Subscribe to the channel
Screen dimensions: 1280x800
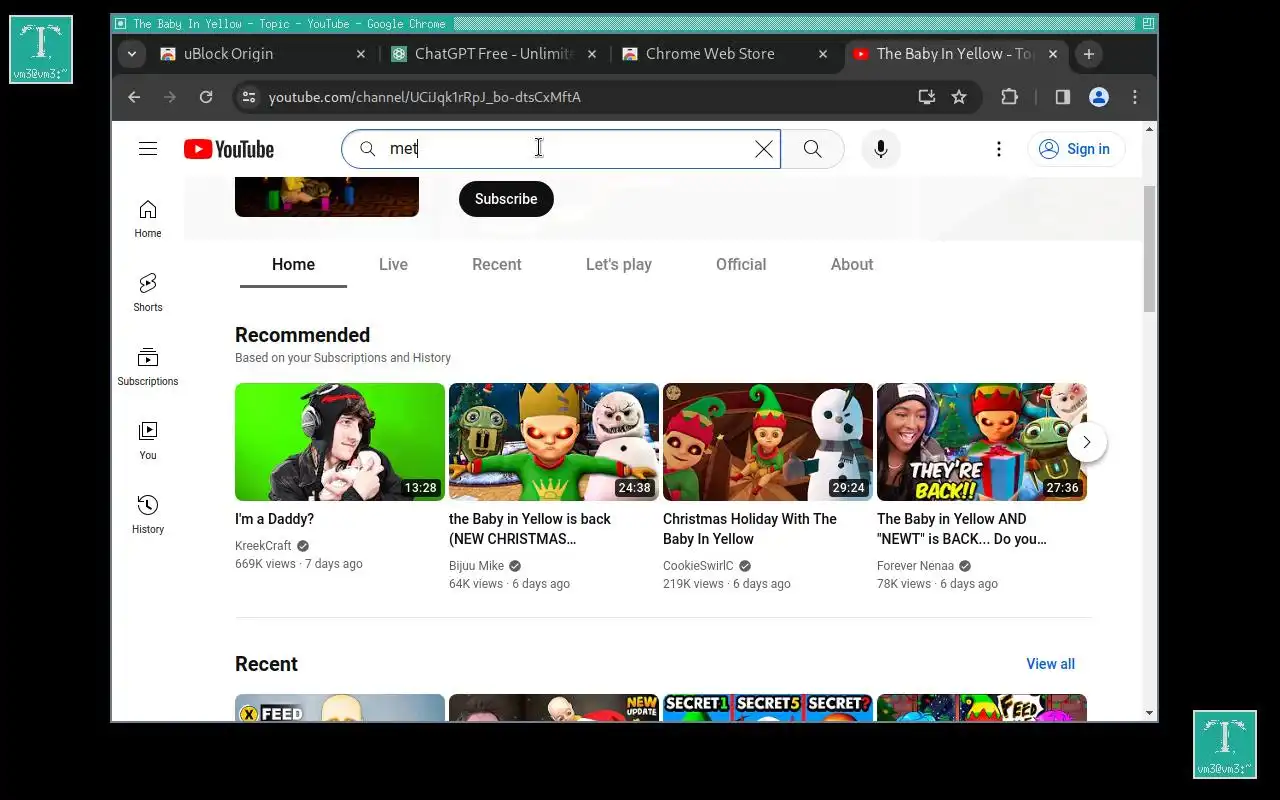coord(506,199)
